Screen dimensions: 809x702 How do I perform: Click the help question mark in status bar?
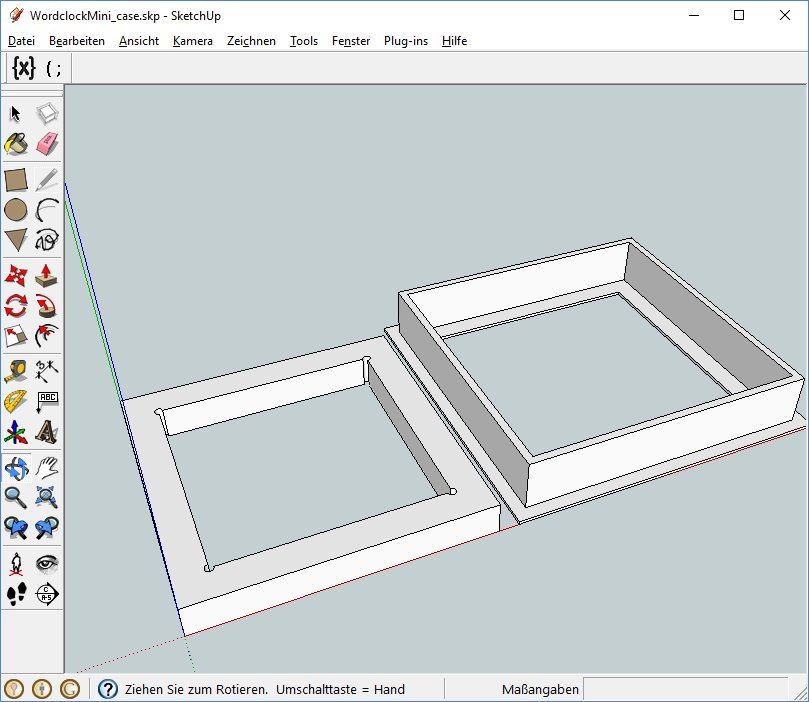(107, 689)
